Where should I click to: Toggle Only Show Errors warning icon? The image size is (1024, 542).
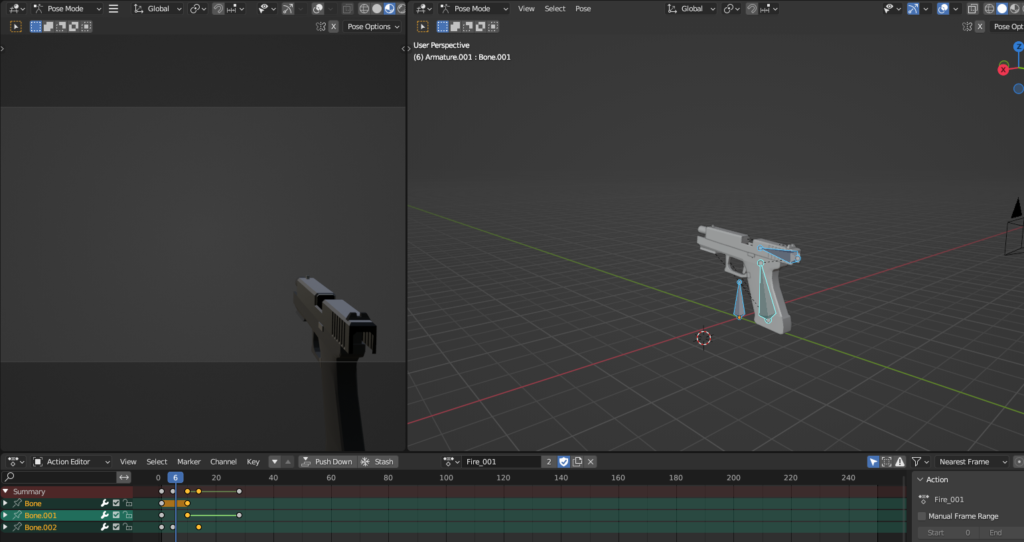pyautogui.click(x=899, y=462)
